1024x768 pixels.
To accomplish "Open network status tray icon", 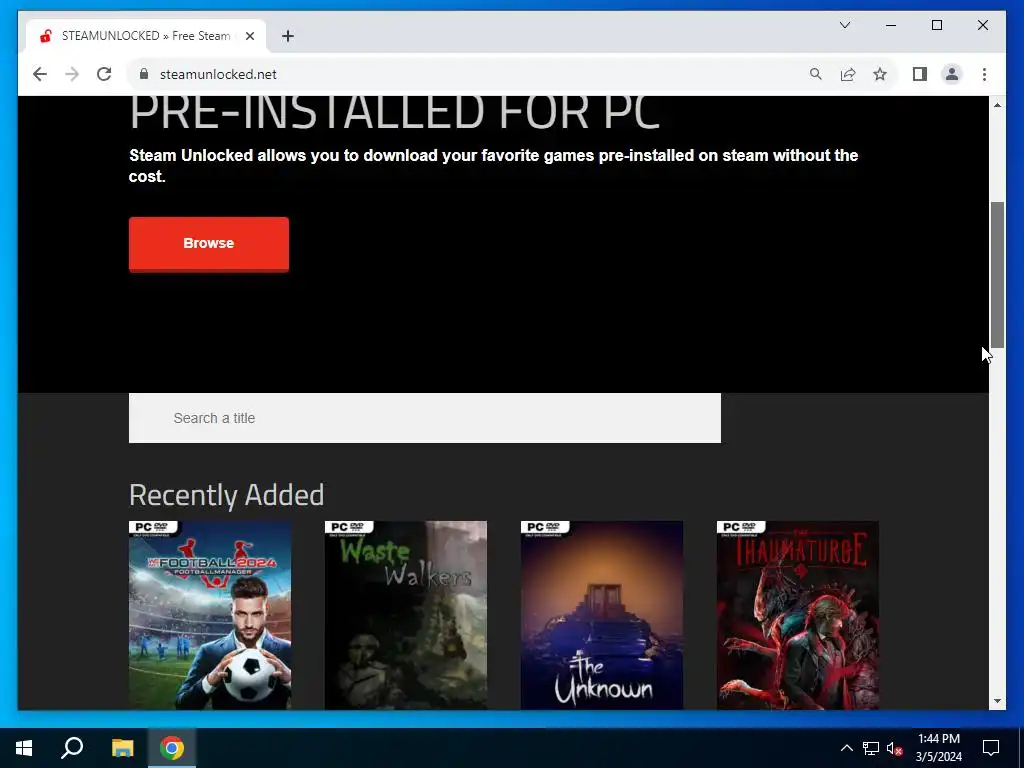I will click(871, 748).
